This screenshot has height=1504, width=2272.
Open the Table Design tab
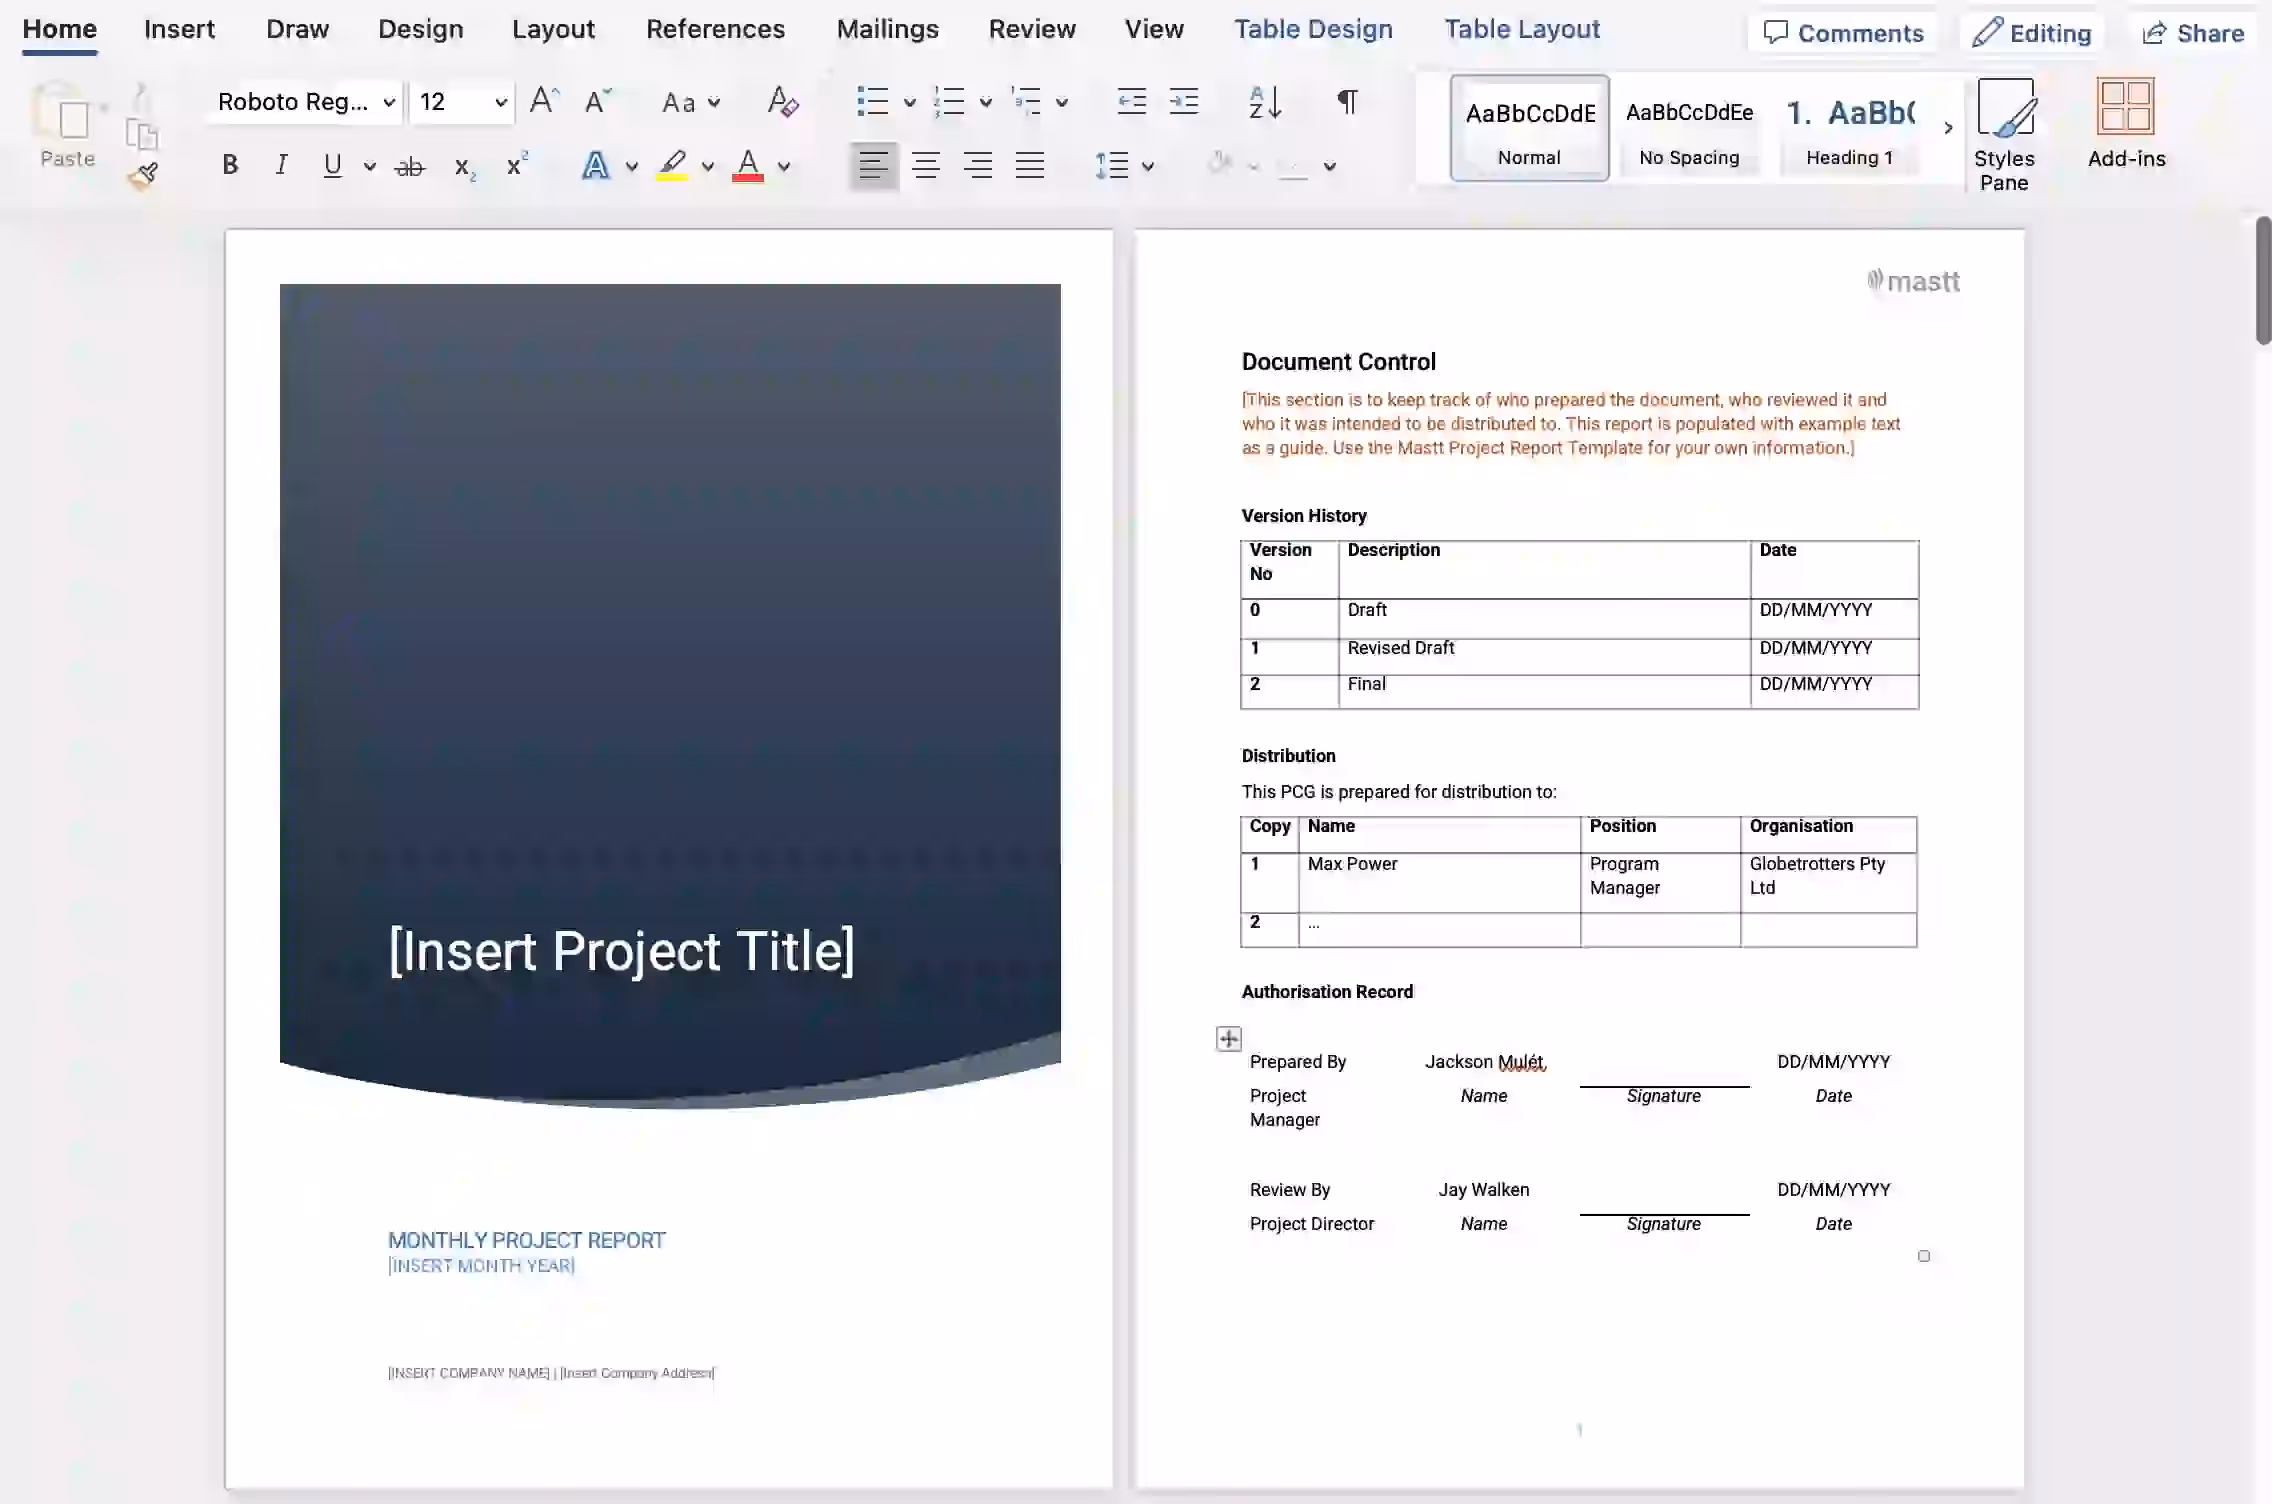[1313, 29]
